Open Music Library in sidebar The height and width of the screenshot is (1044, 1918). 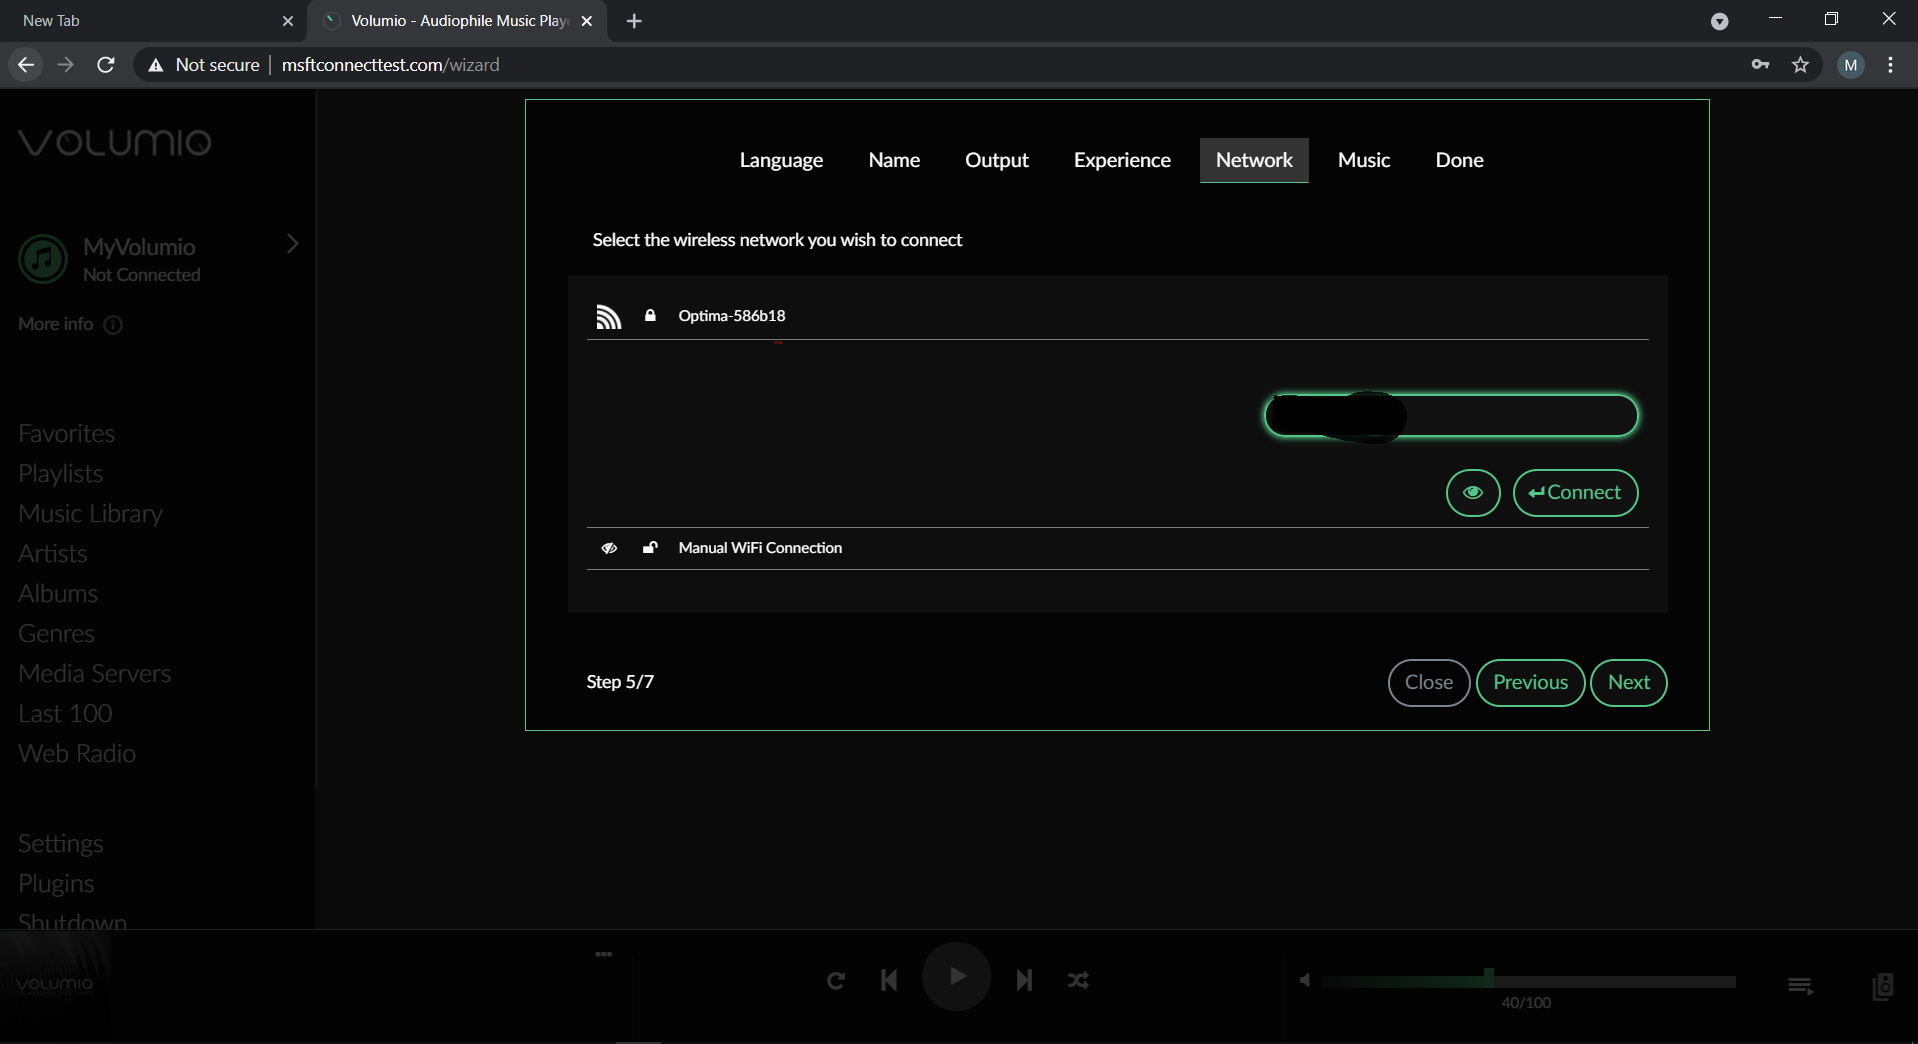[x=90, y=513]
